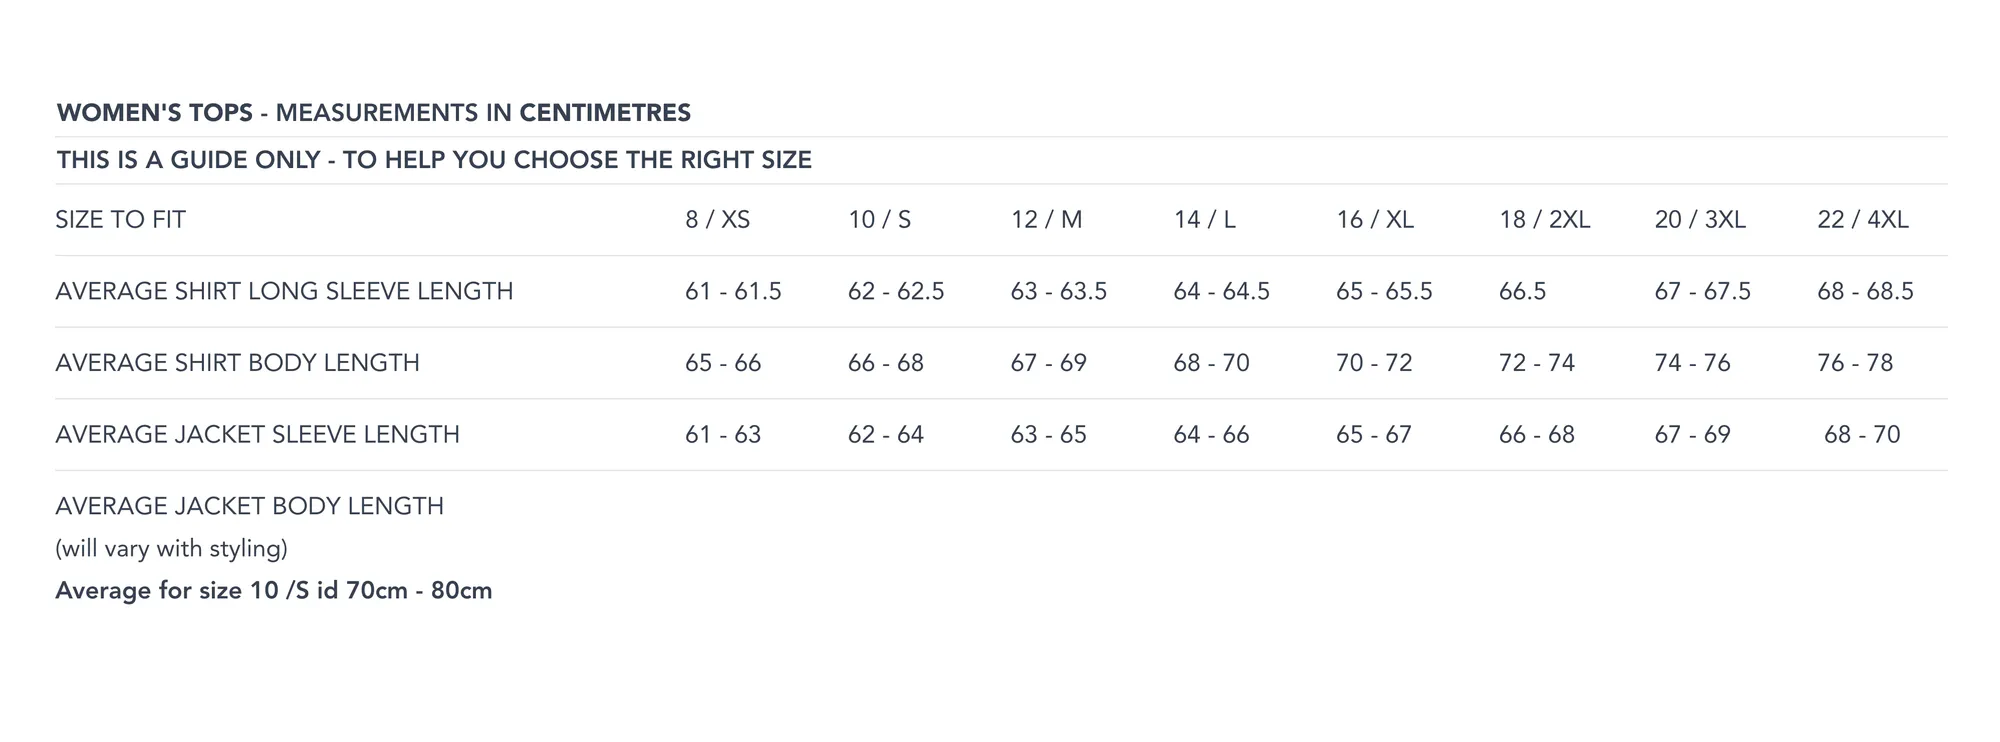
Task: Select the 22 / 4XL size column header
Action: pos(1863,220)
